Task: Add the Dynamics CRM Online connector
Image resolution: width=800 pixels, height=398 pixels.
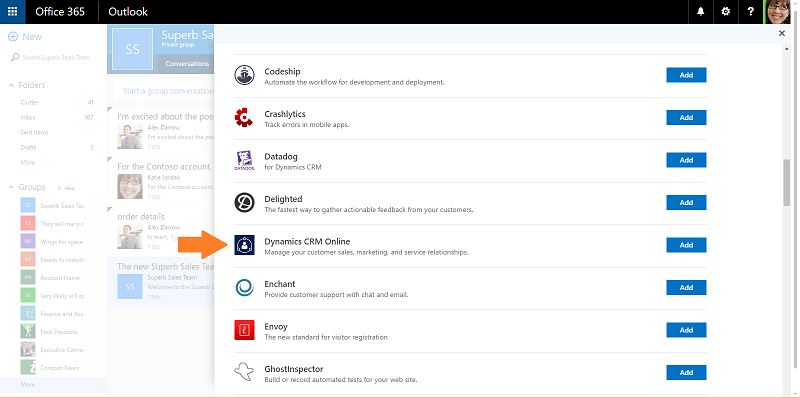Action: coord(686,245)
